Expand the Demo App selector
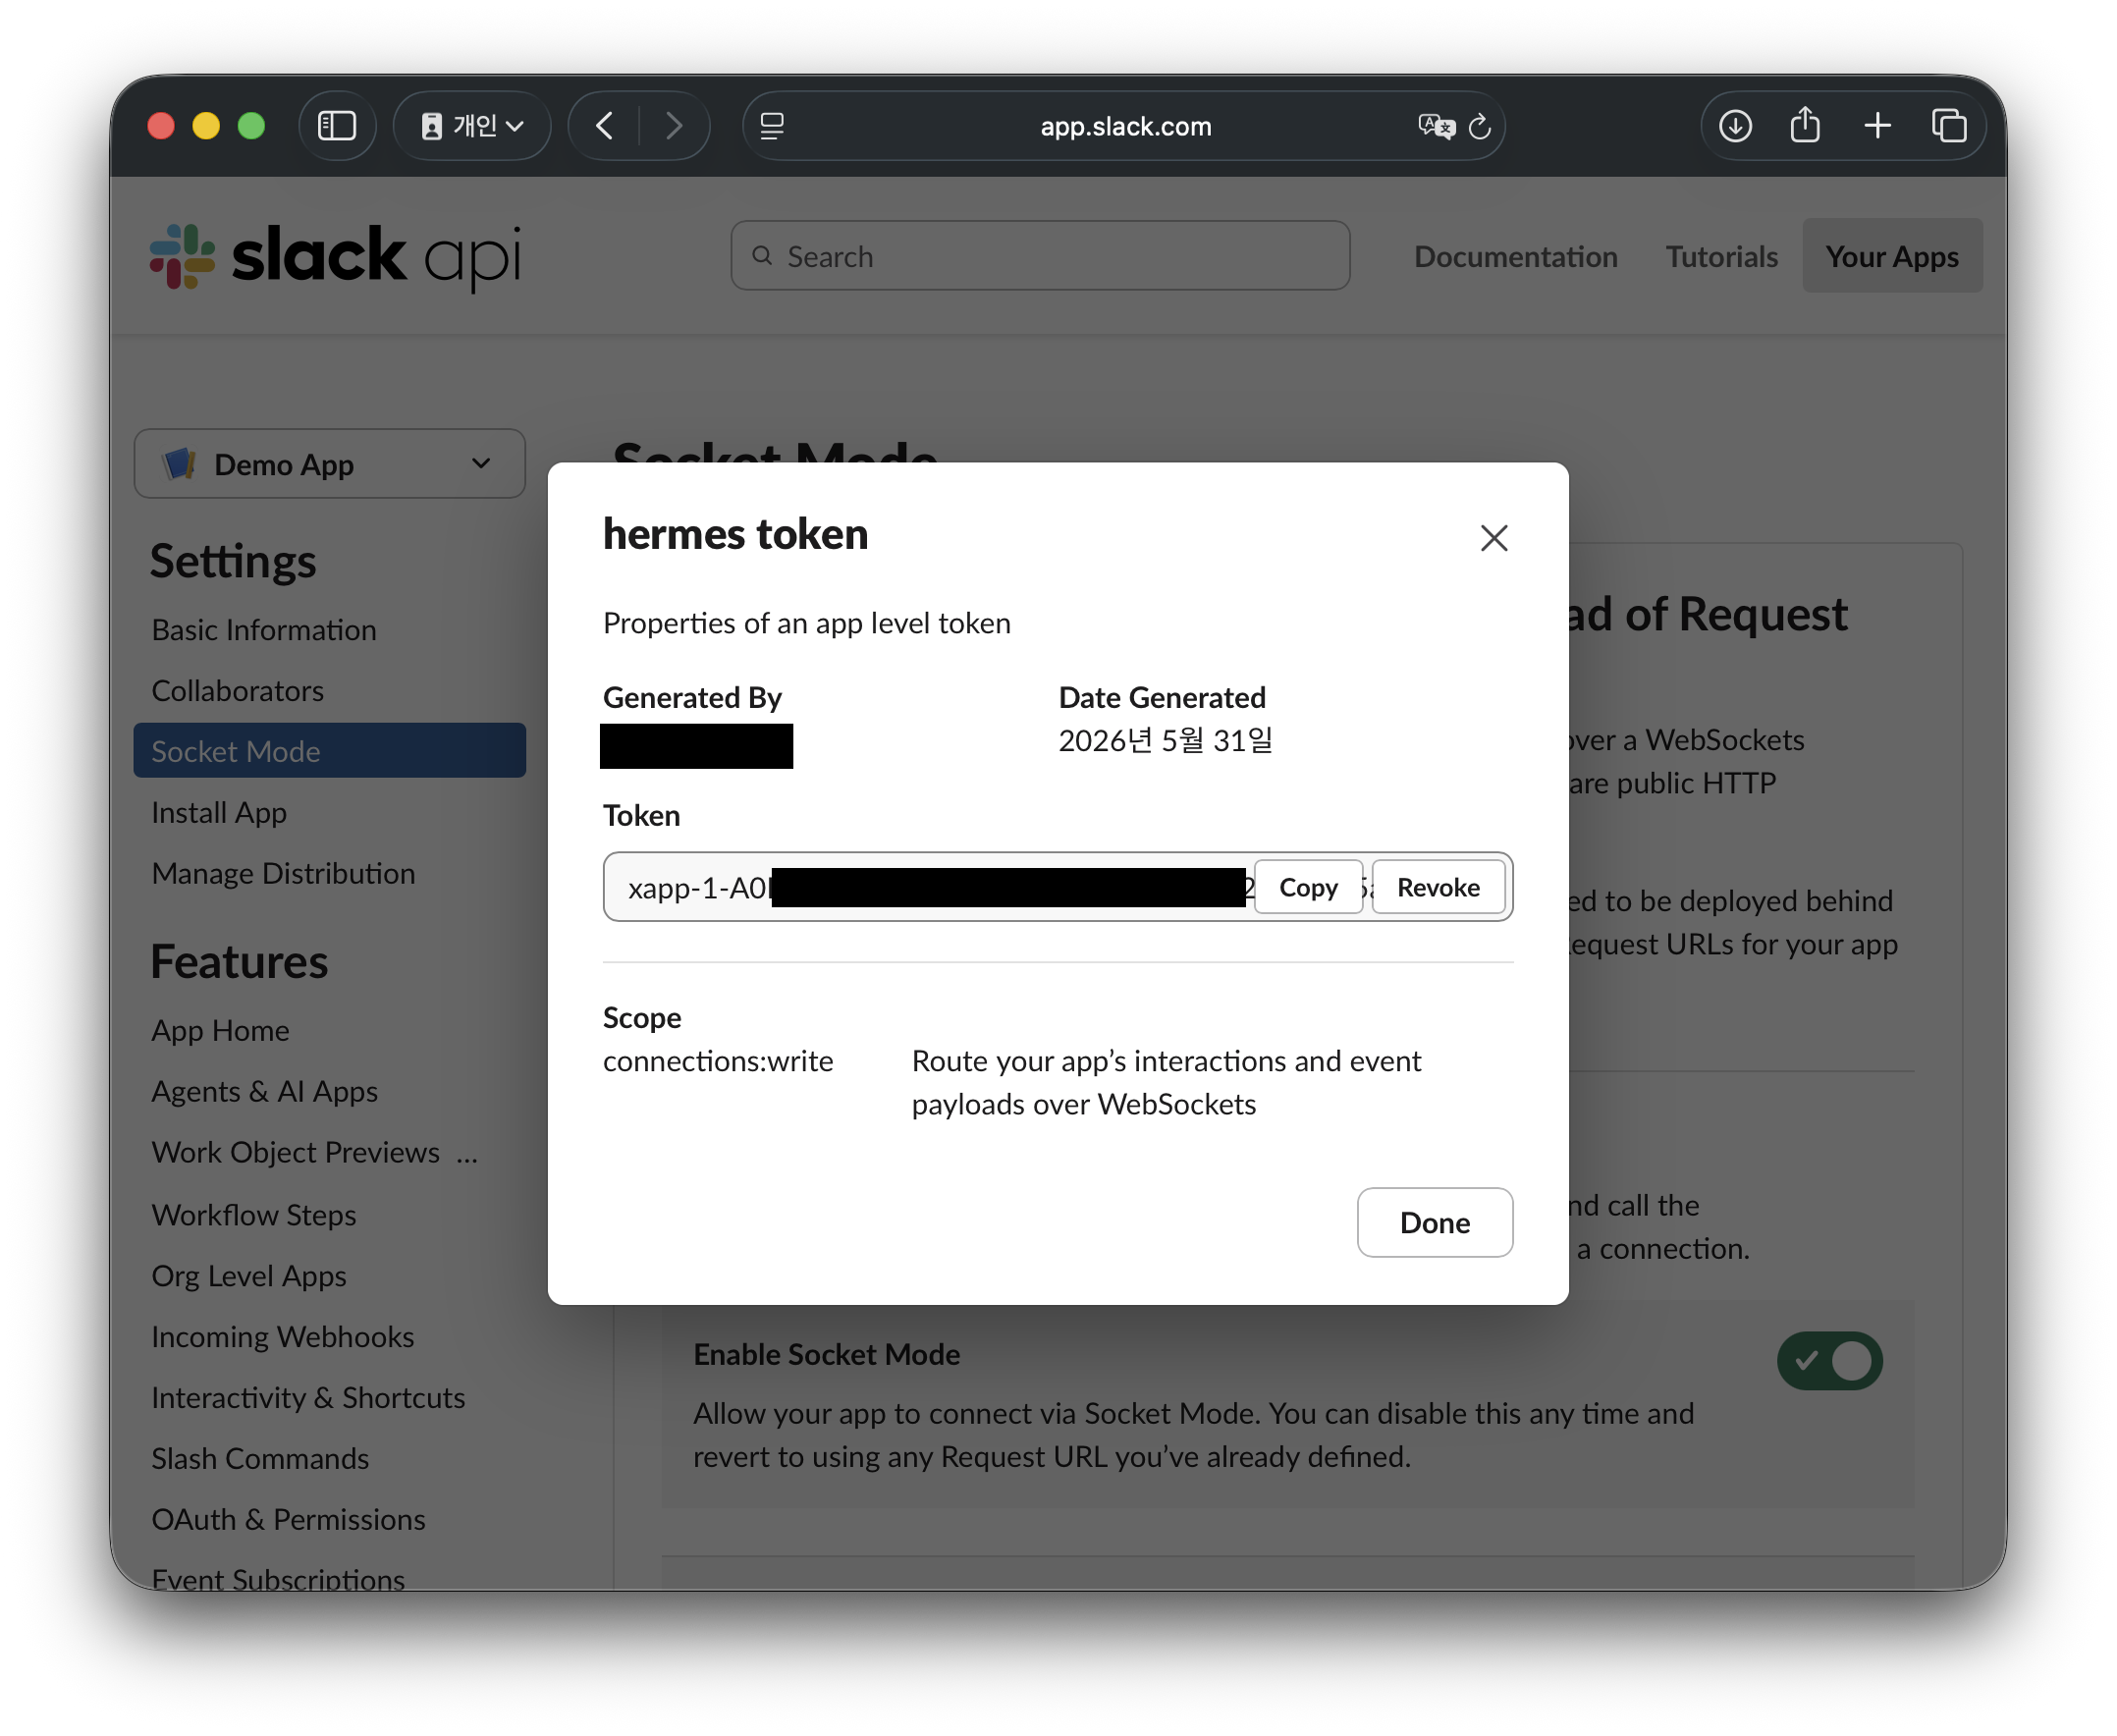Screen dimensions: 2117x1736 tap(329, 464)
